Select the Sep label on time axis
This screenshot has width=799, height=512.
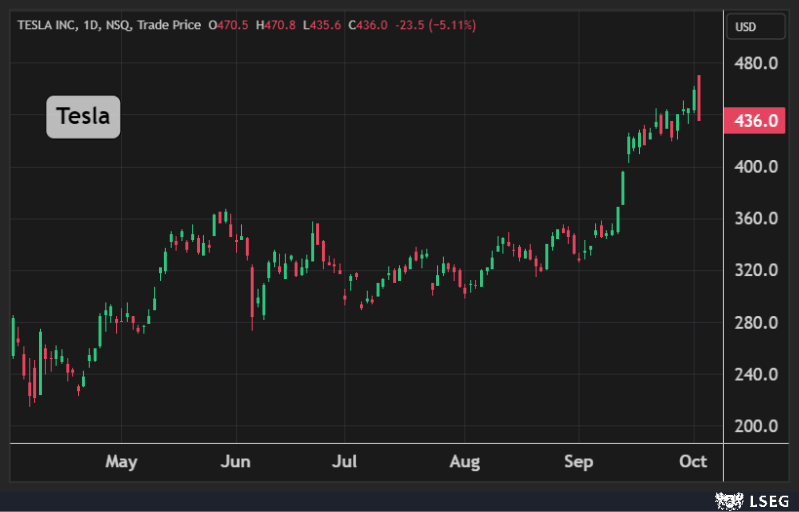578,462
